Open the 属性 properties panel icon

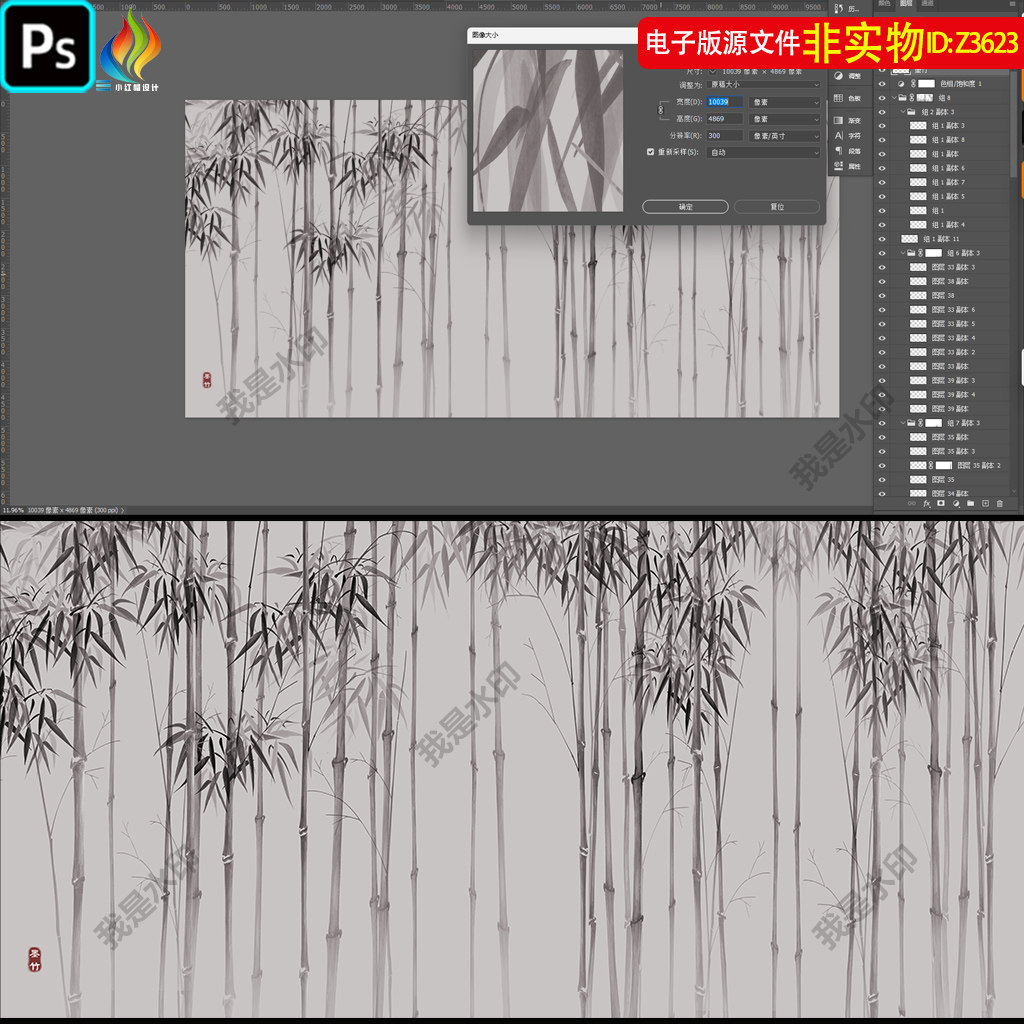[839, 166]
